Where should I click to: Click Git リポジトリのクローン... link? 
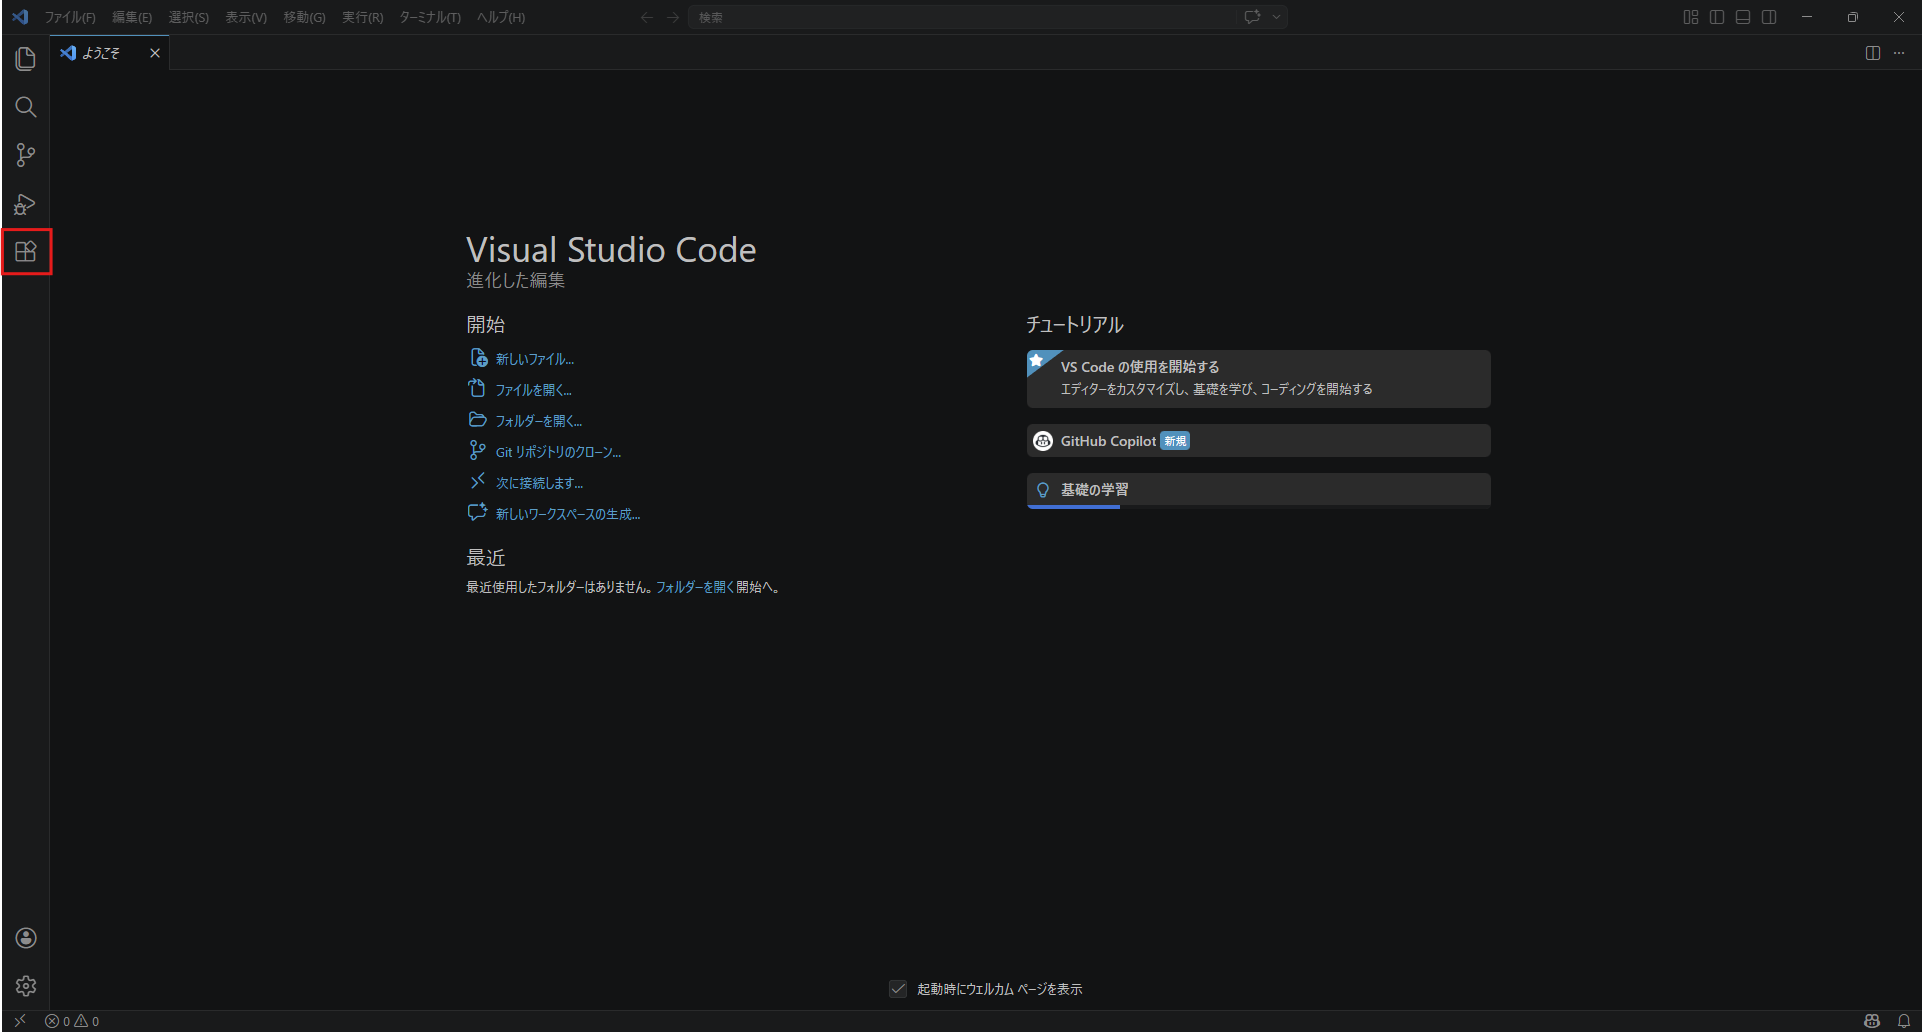[558, 452]
